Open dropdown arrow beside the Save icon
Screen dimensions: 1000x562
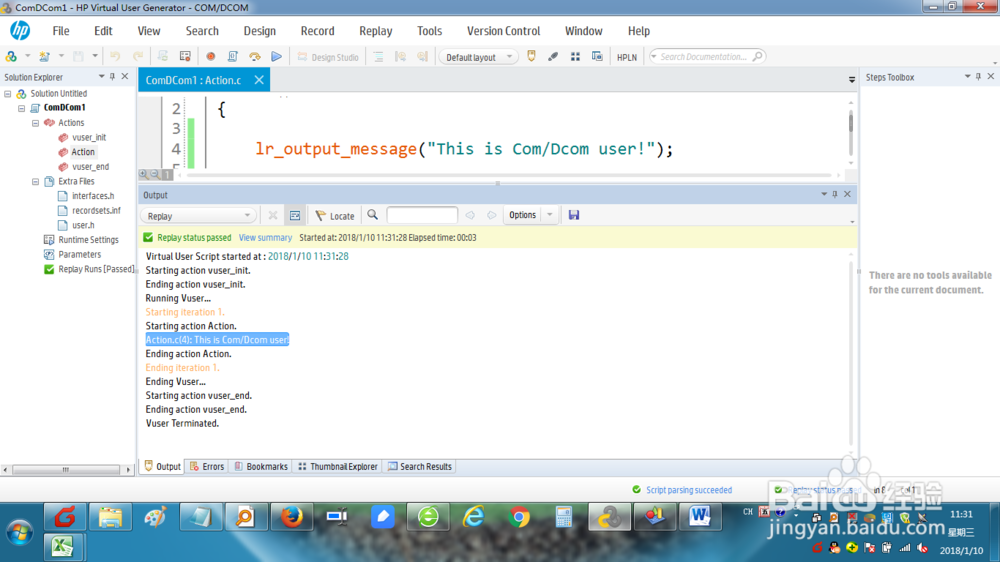tap(95, 57)
